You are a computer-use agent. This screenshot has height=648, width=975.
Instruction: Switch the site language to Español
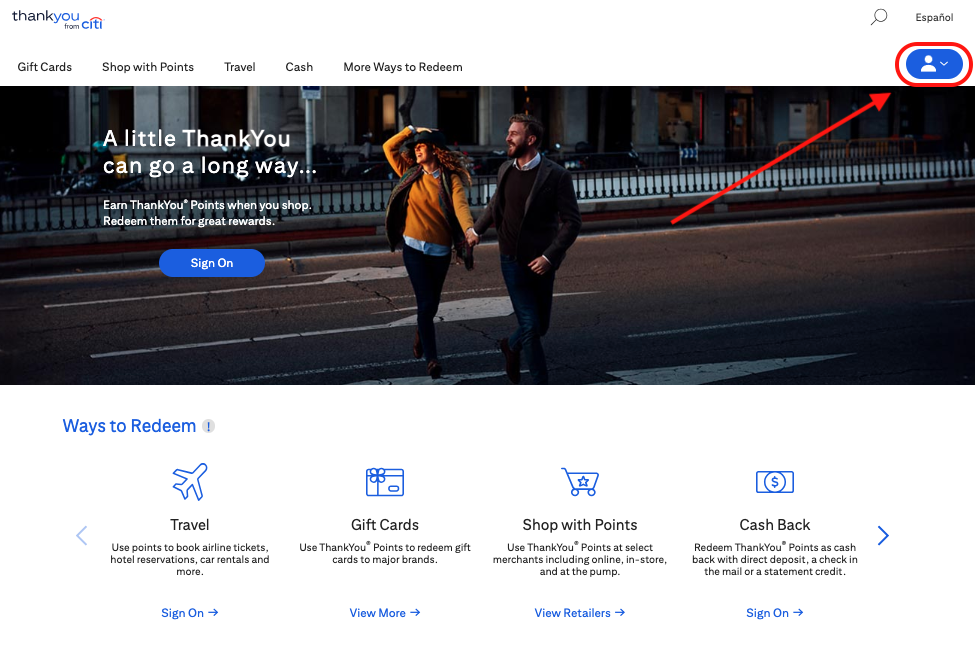(933, 17)
